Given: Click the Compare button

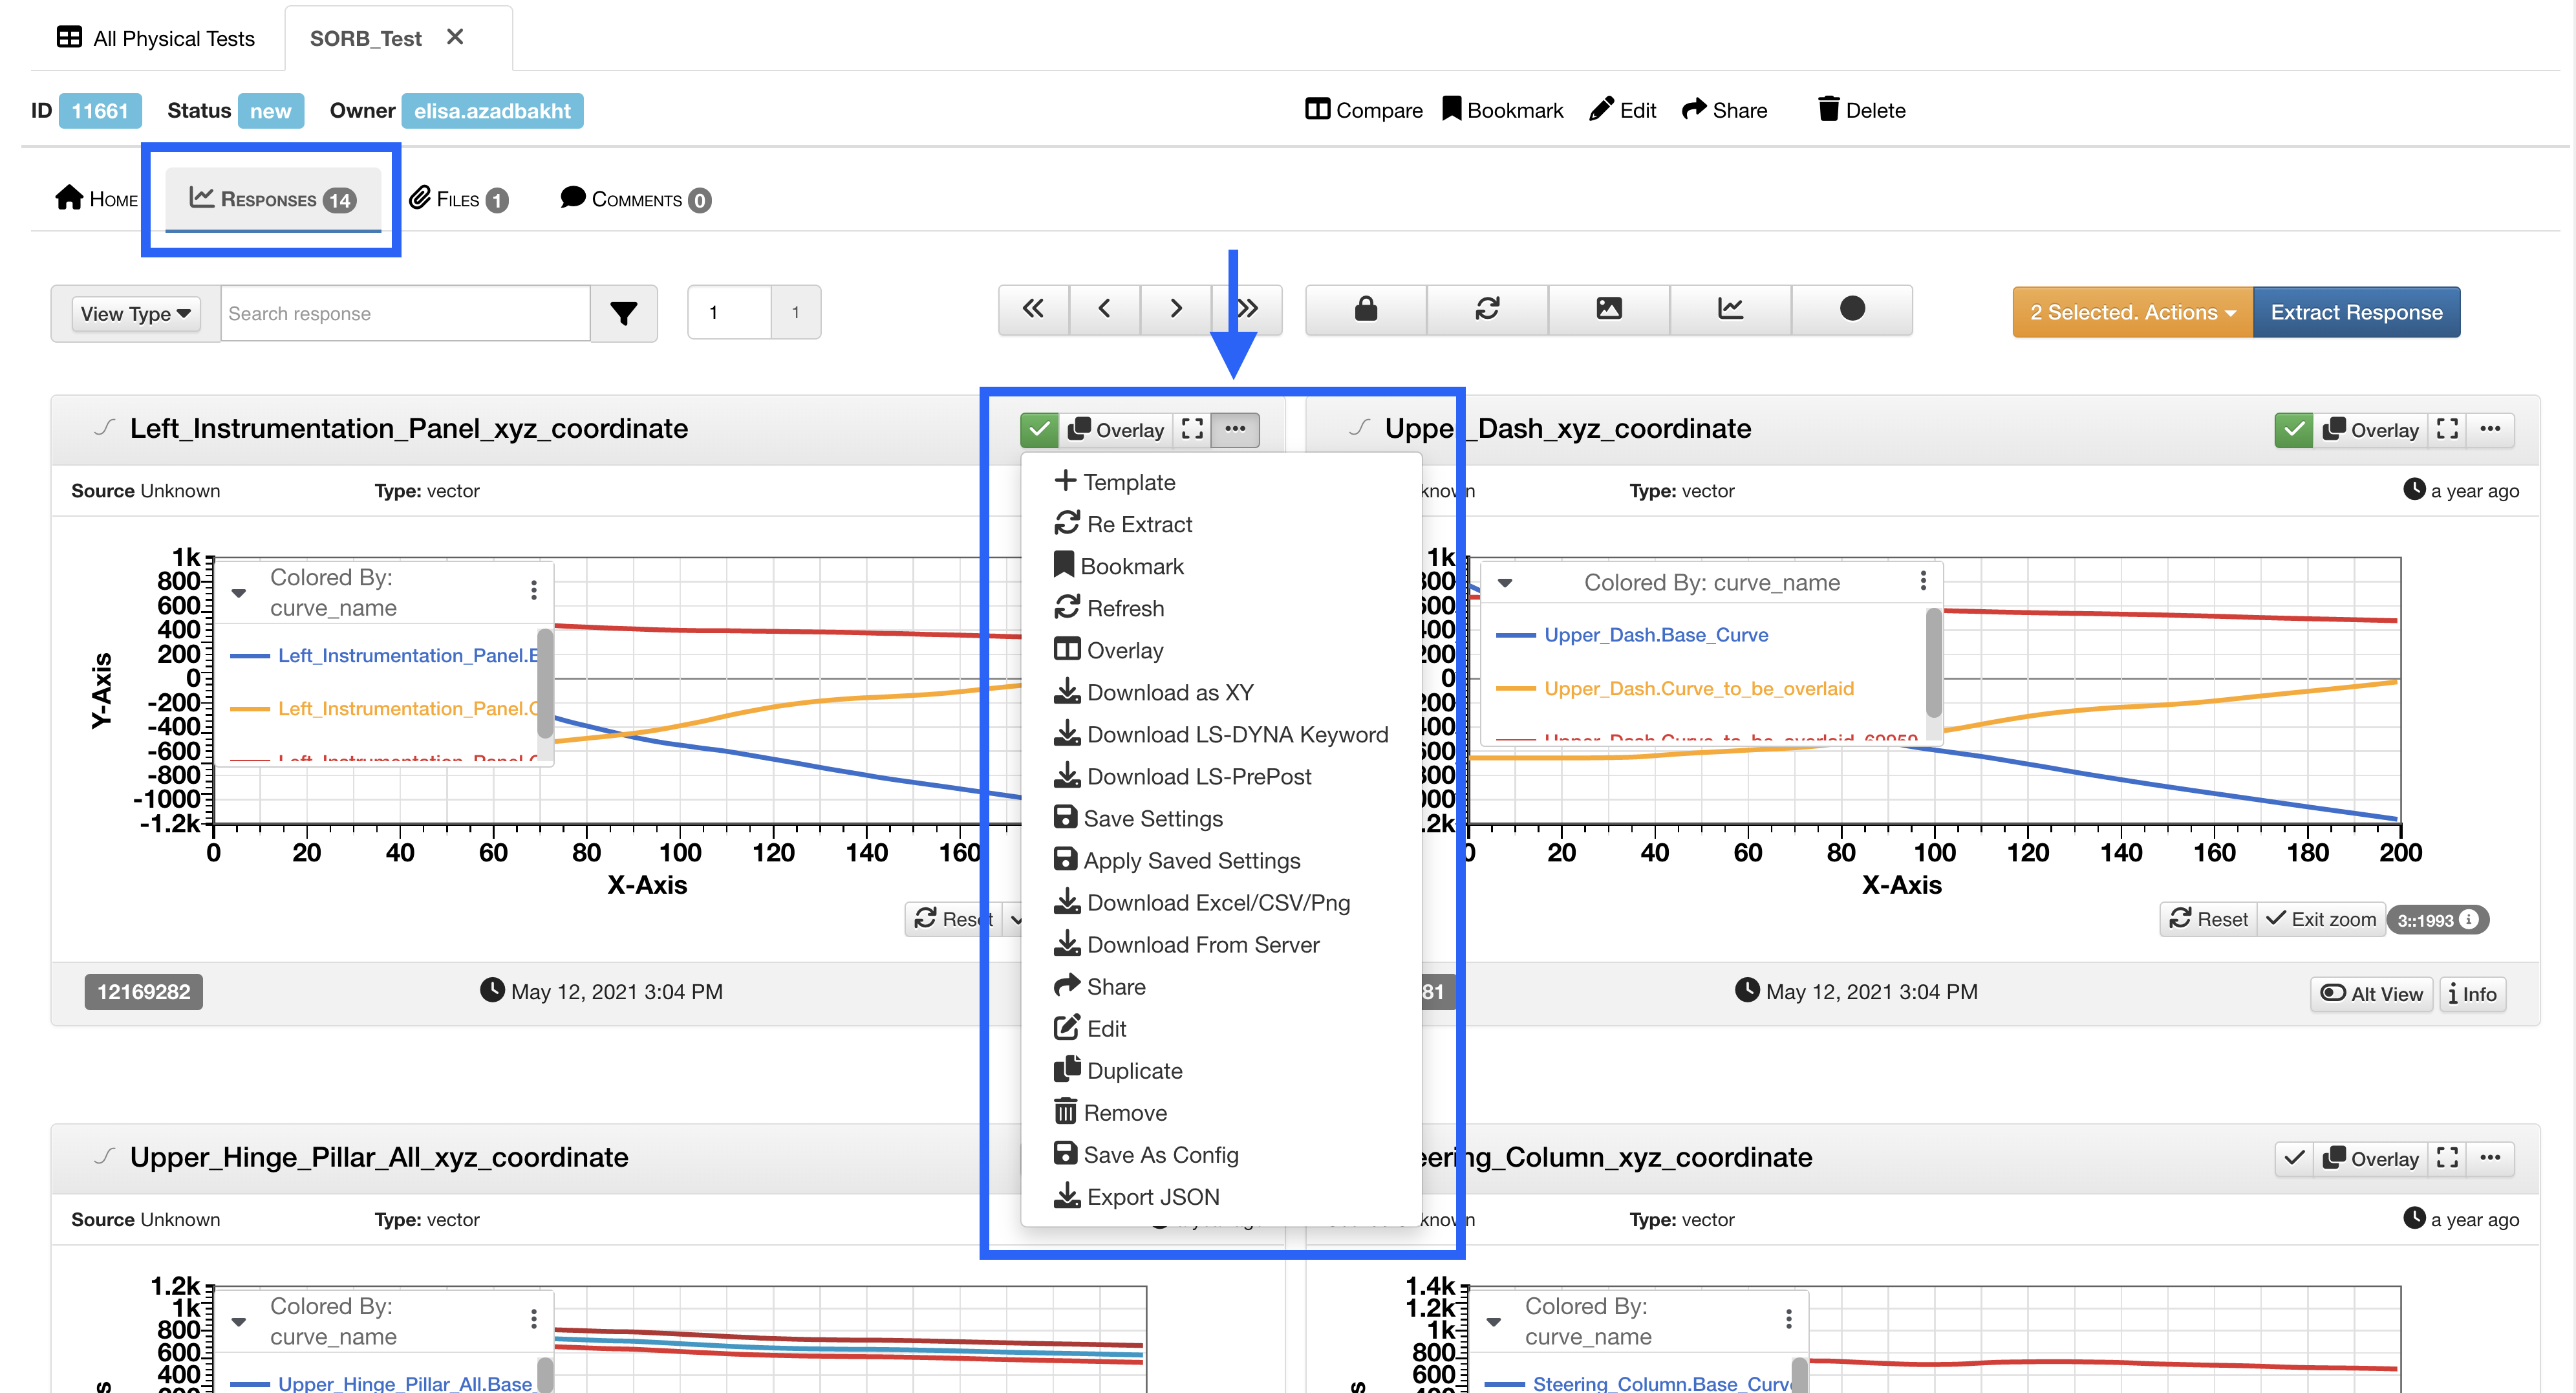Looking at the screenshot, I should [1363, 110].
